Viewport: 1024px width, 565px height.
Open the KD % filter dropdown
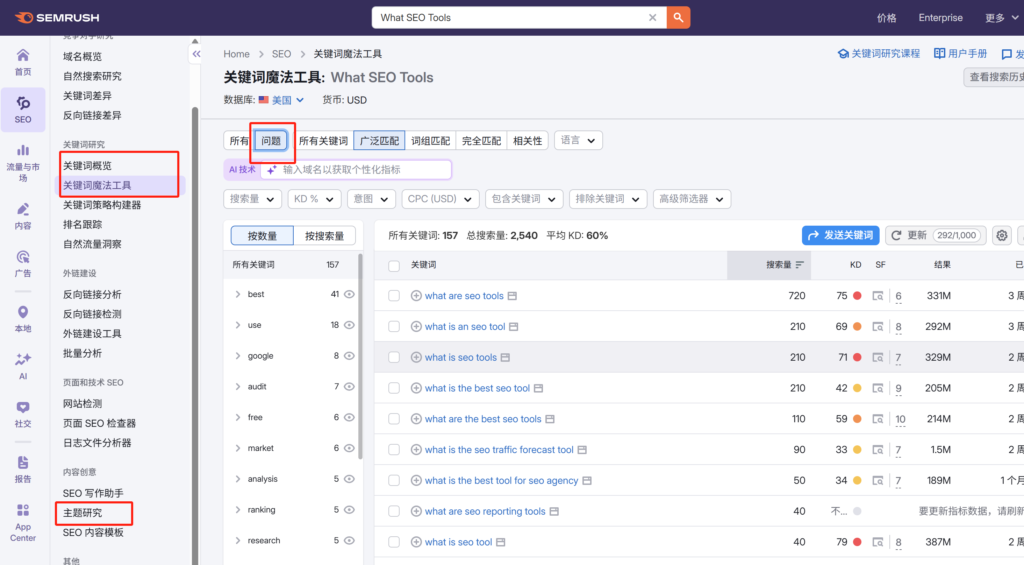(314, 199)
